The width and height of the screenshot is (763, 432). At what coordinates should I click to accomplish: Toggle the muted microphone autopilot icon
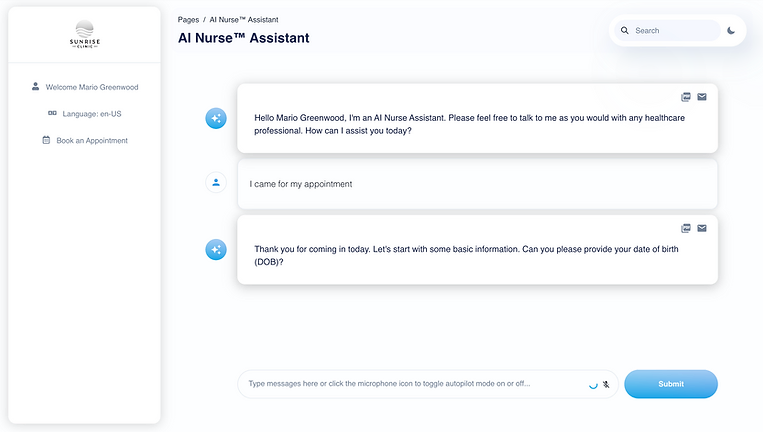[606, 384]
